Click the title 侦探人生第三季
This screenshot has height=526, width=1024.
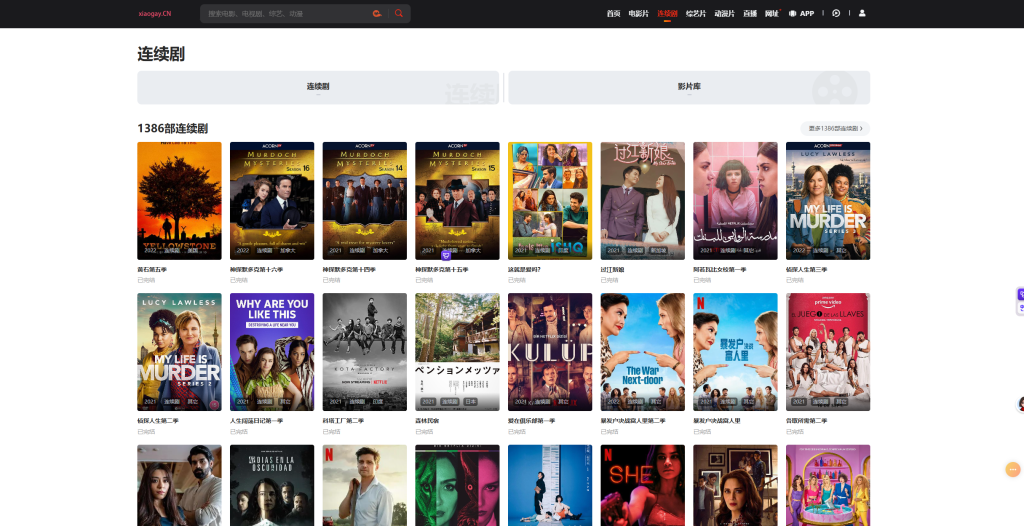pos(807,270)
